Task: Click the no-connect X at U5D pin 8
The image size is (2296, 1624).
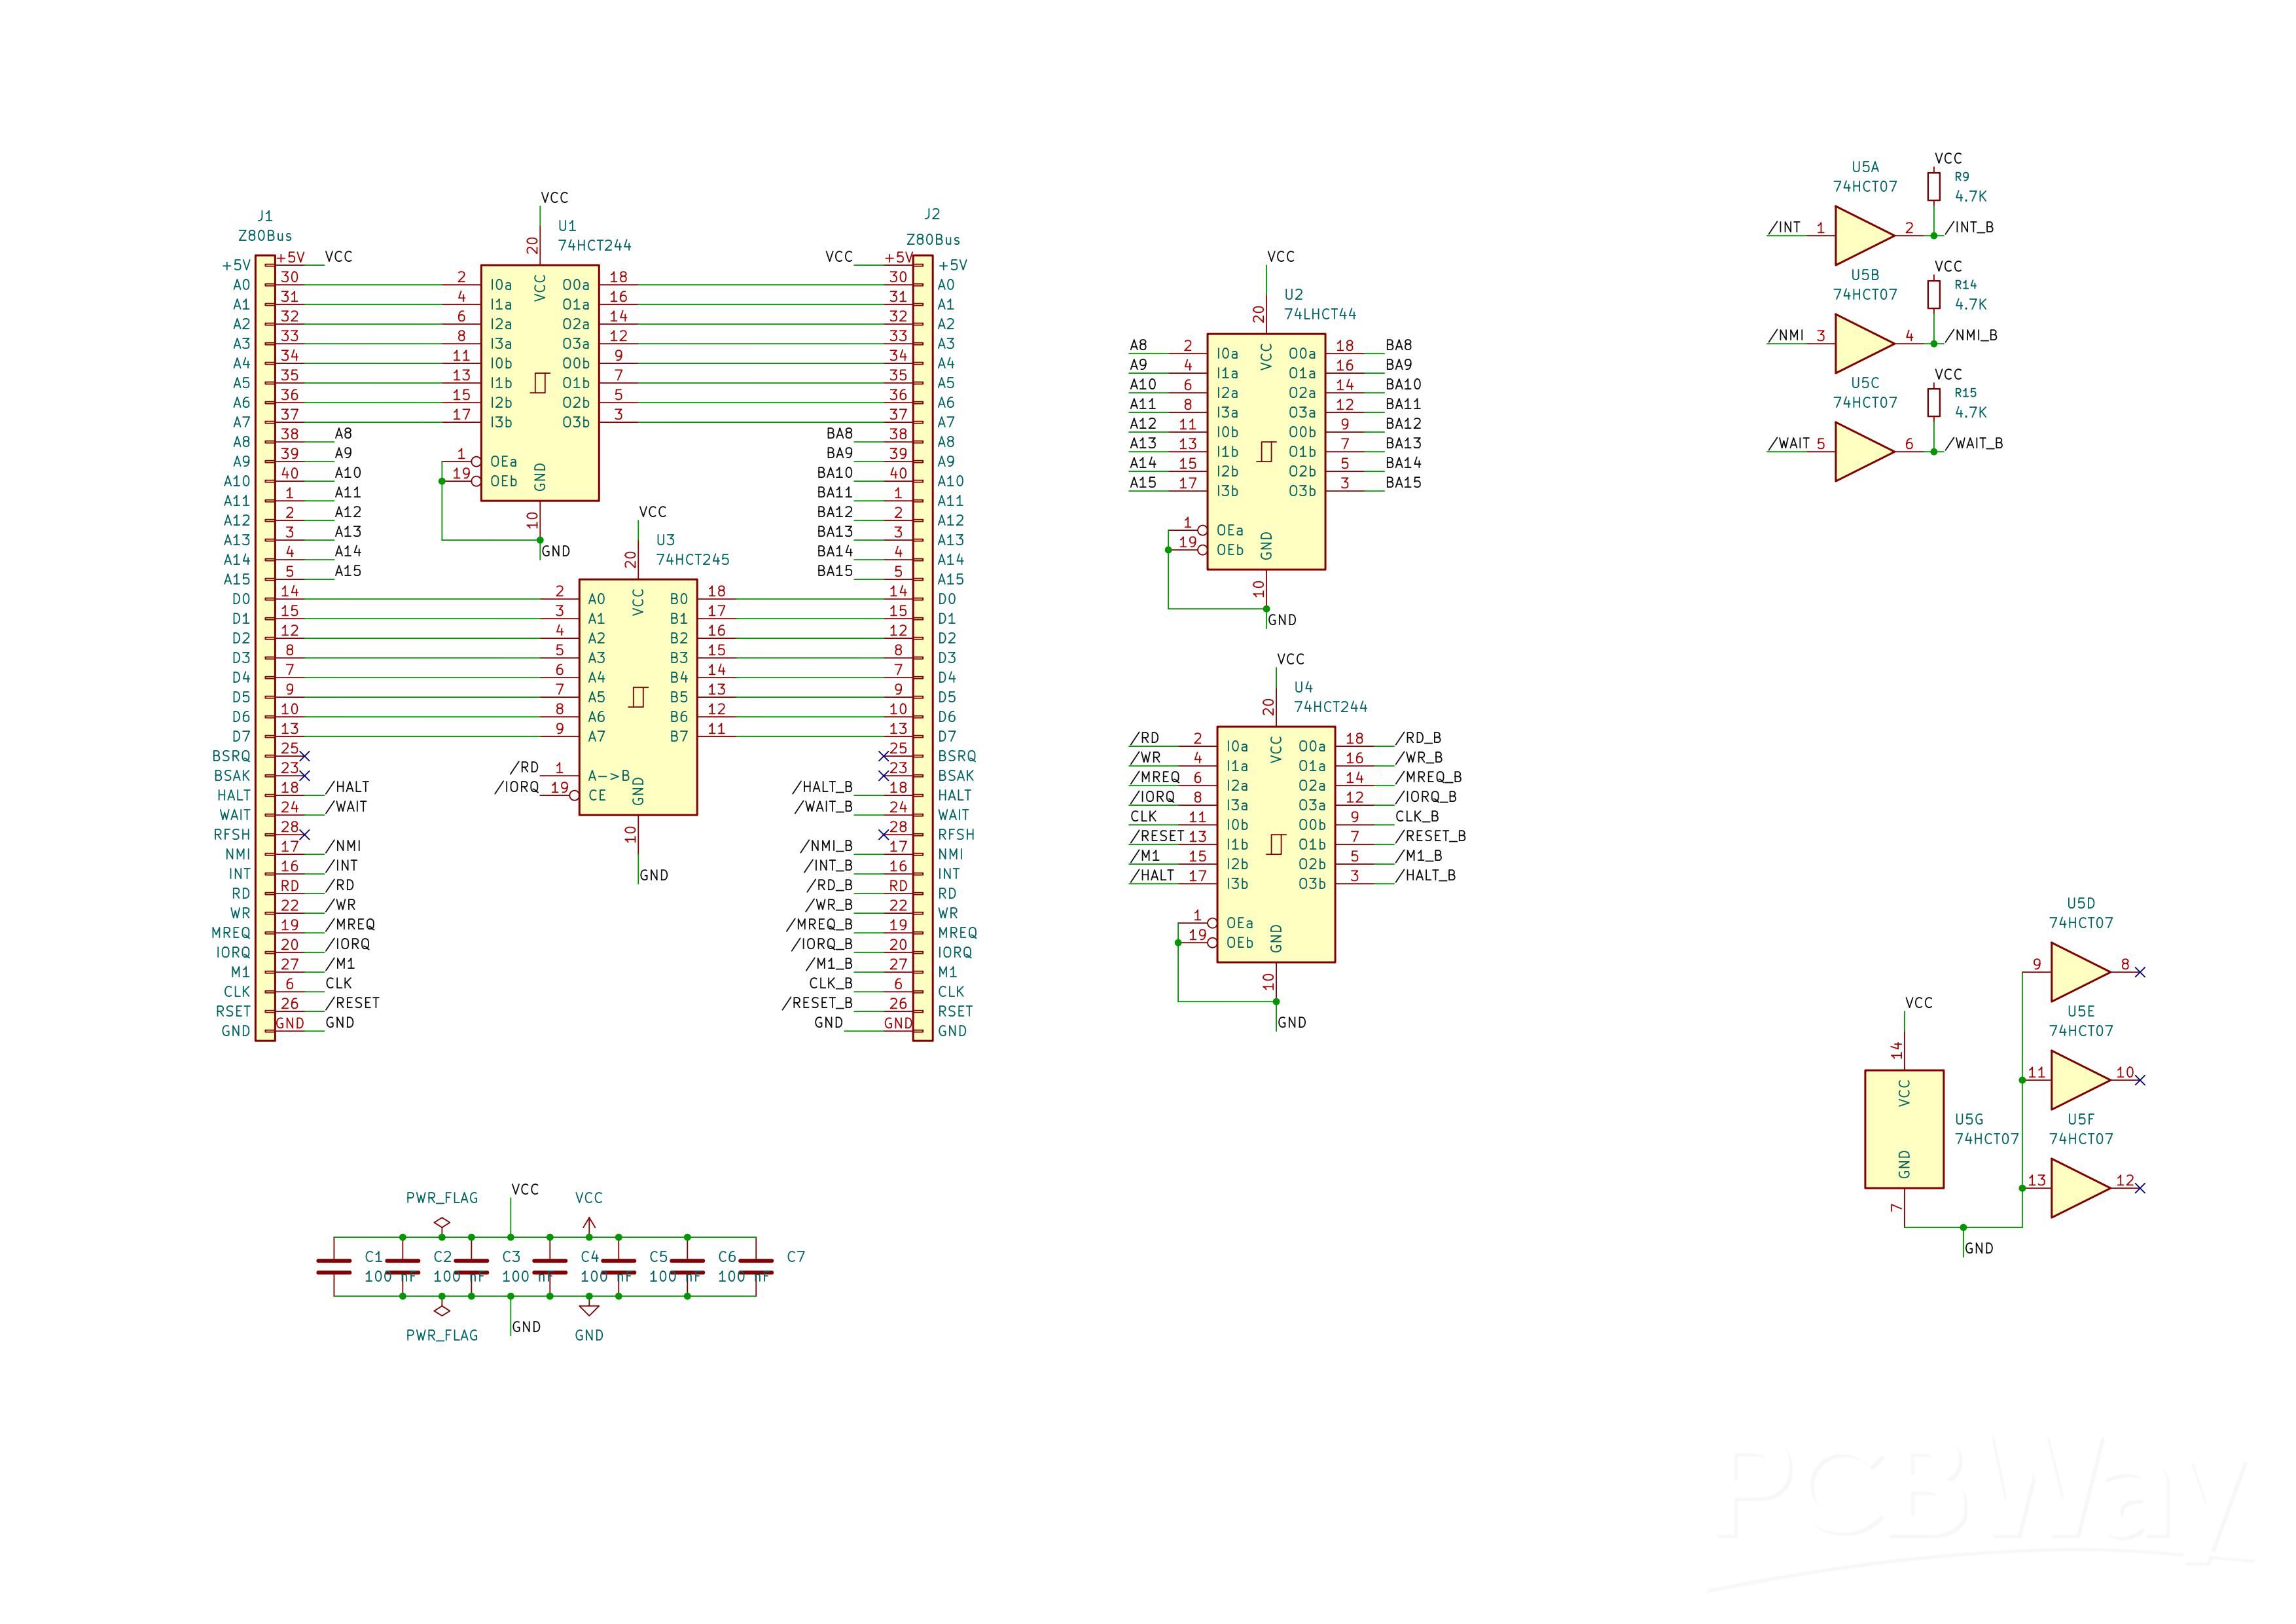Action: point(2140,972)
